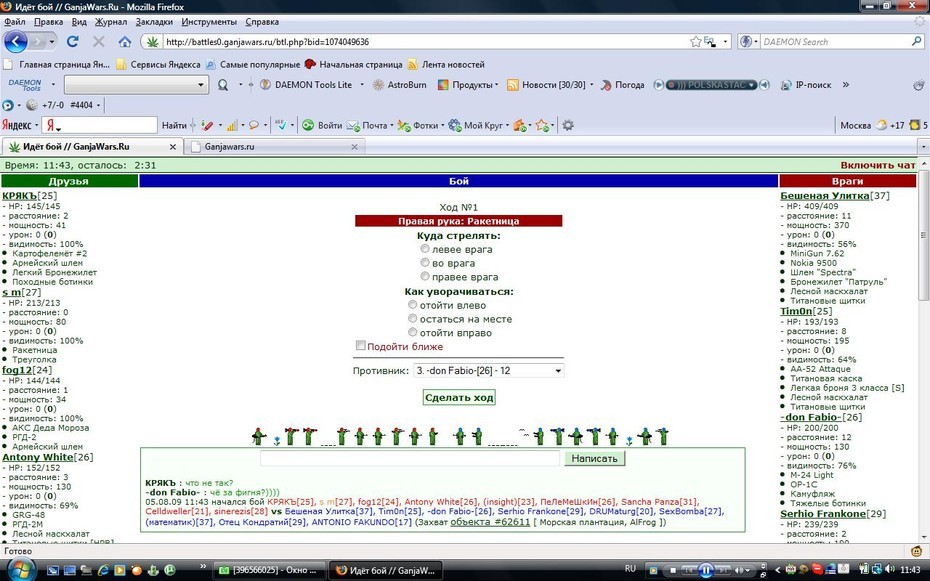Switch to the Ganjawars.ru tab
The width and height of the screenshot is (930, 581).
tap(274, 146)
